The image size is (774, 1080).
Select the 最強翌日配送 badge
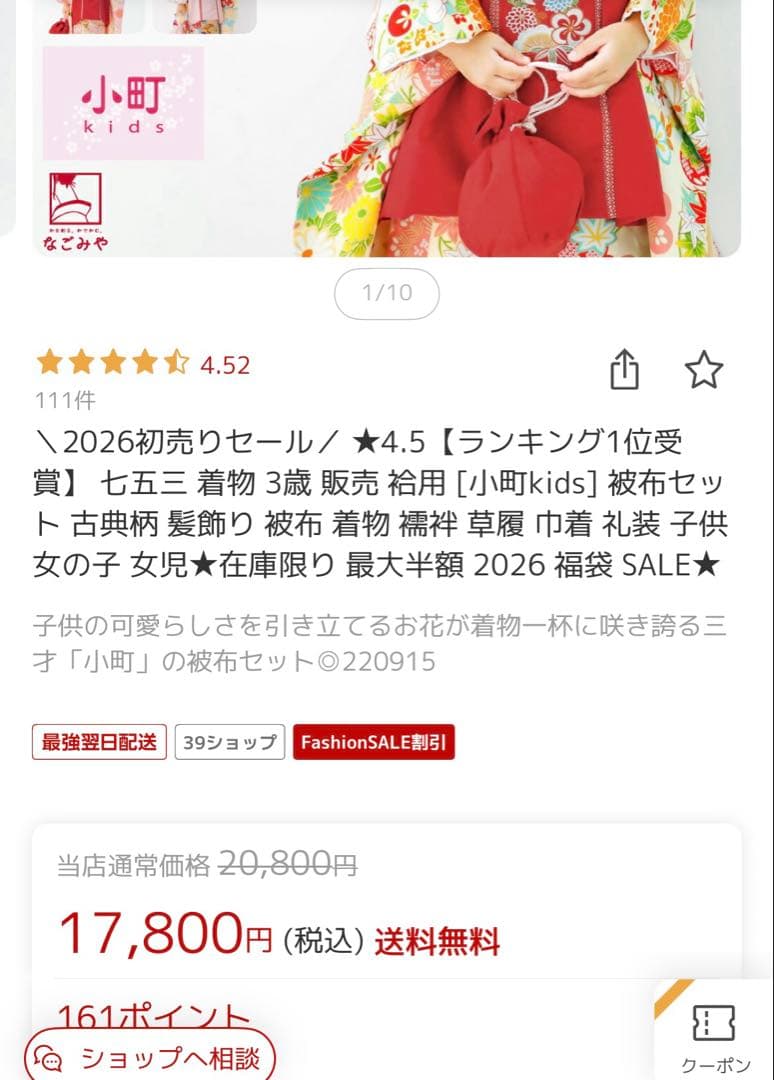(99, 742)
